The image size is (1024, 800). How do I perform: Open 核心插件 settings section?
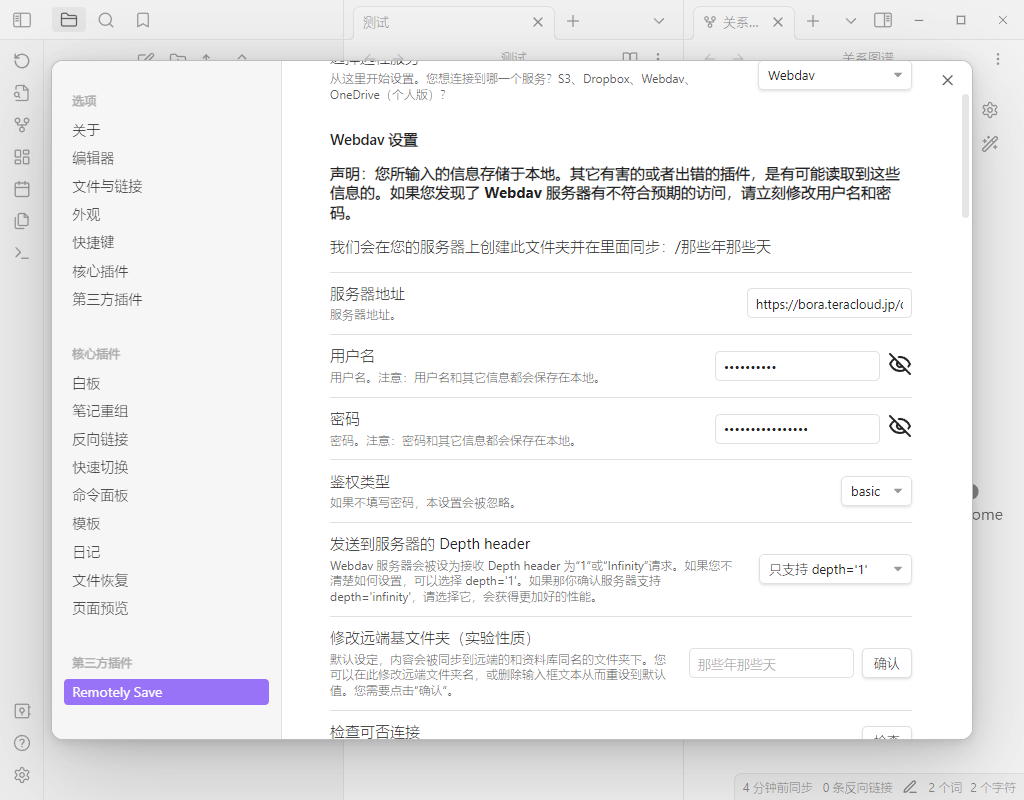(100, 271)
